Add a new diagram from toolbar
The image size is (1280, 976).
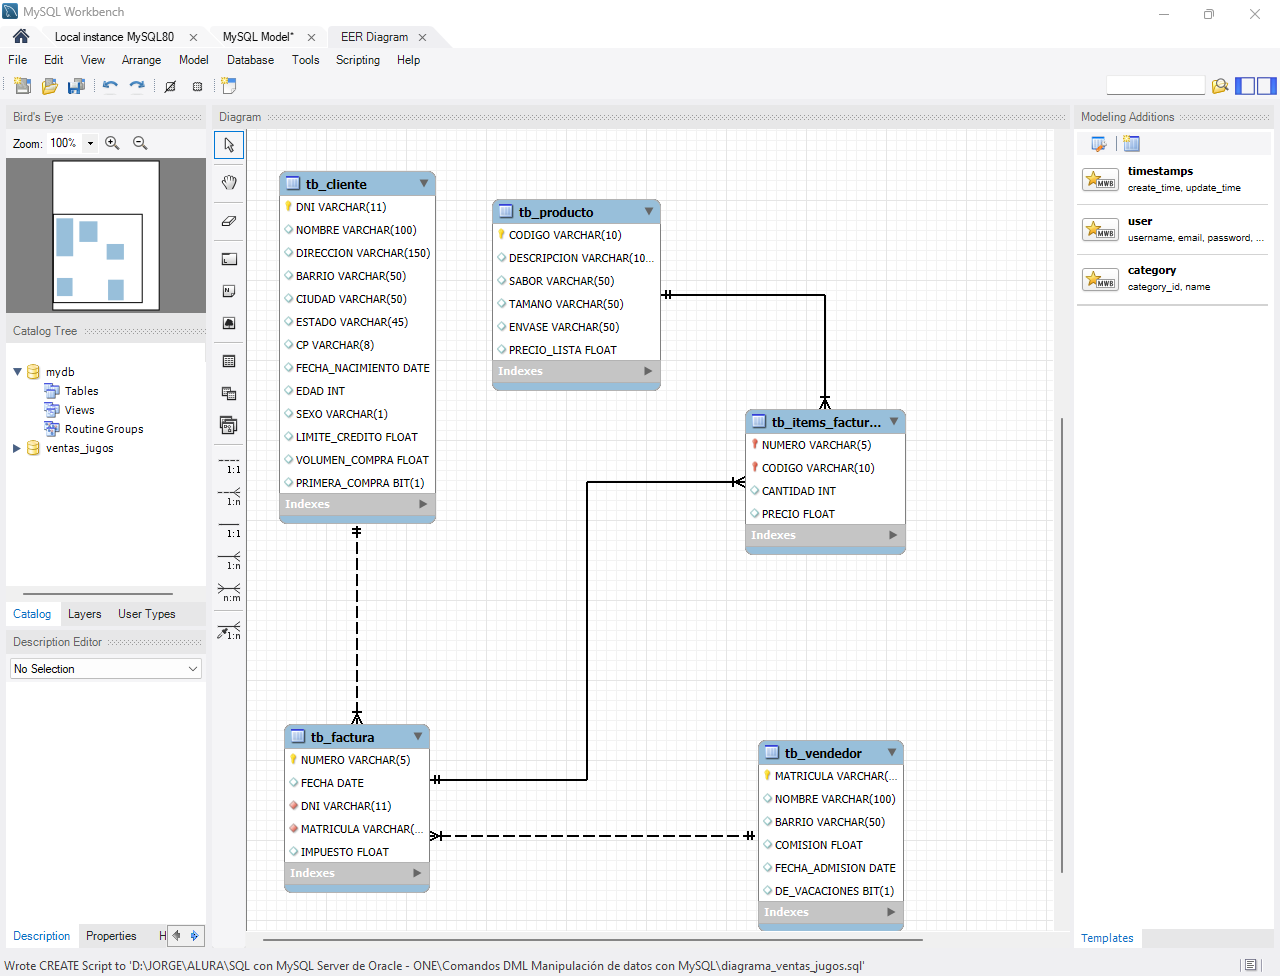point(229,86)
